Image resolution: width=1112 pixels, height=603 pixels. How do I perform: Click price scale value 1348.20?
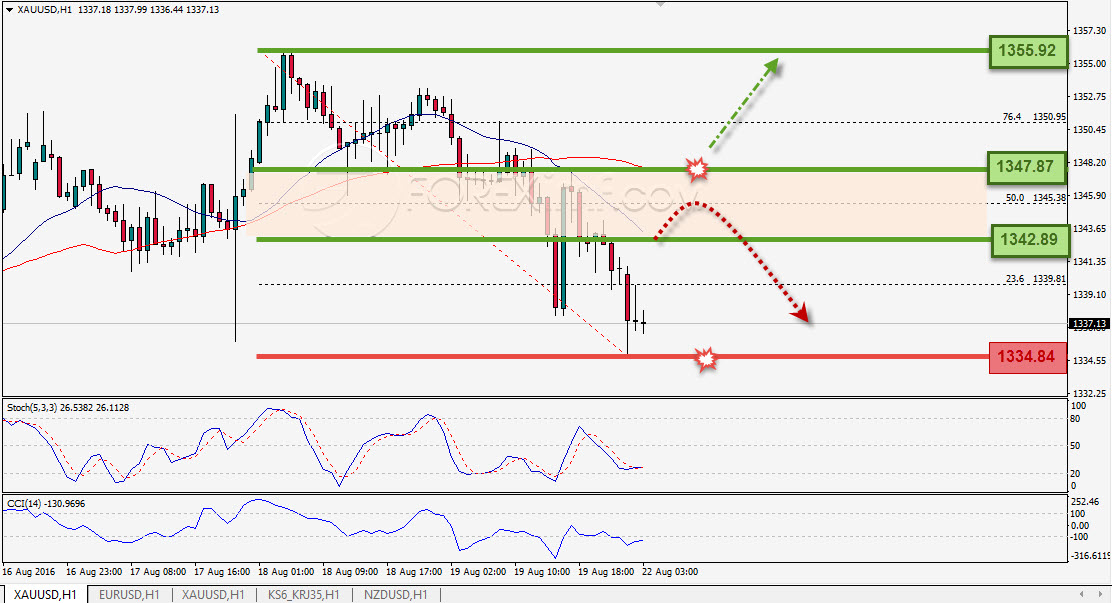[x=1089, y=162]
